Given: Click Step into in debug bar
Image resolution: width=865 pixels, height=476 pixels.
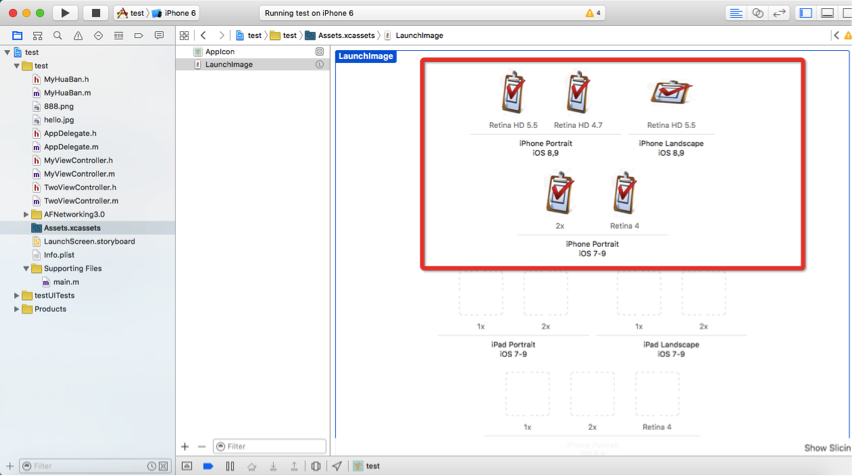Looking at the screenshot, I should (273, 466).
